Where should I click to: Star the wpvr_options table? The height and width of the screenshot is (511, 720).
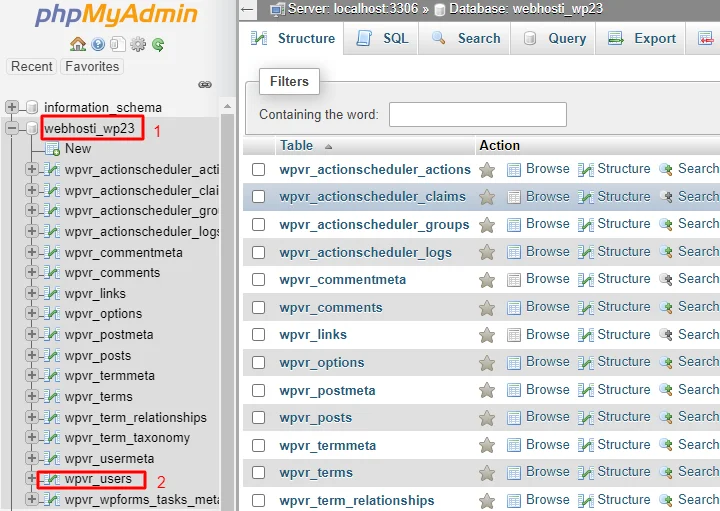click(487, 363)
